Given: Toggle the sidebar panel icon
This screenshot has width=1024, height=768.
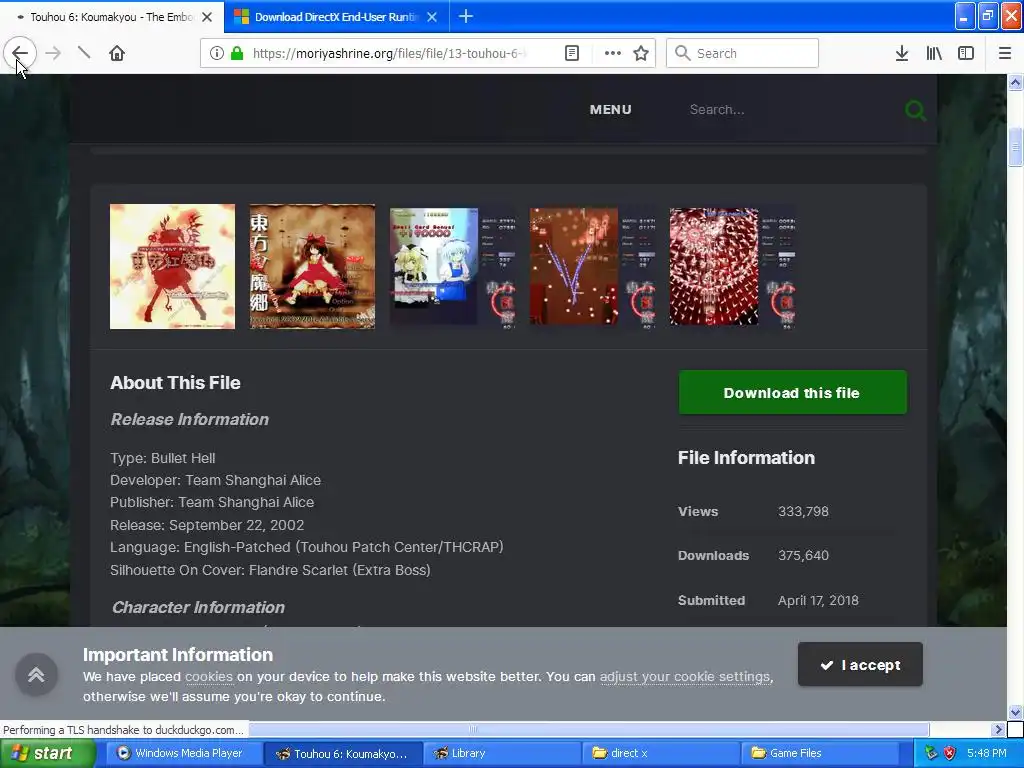Looking at the screenshot, I should pyautogui.click(x=965, y=53).
